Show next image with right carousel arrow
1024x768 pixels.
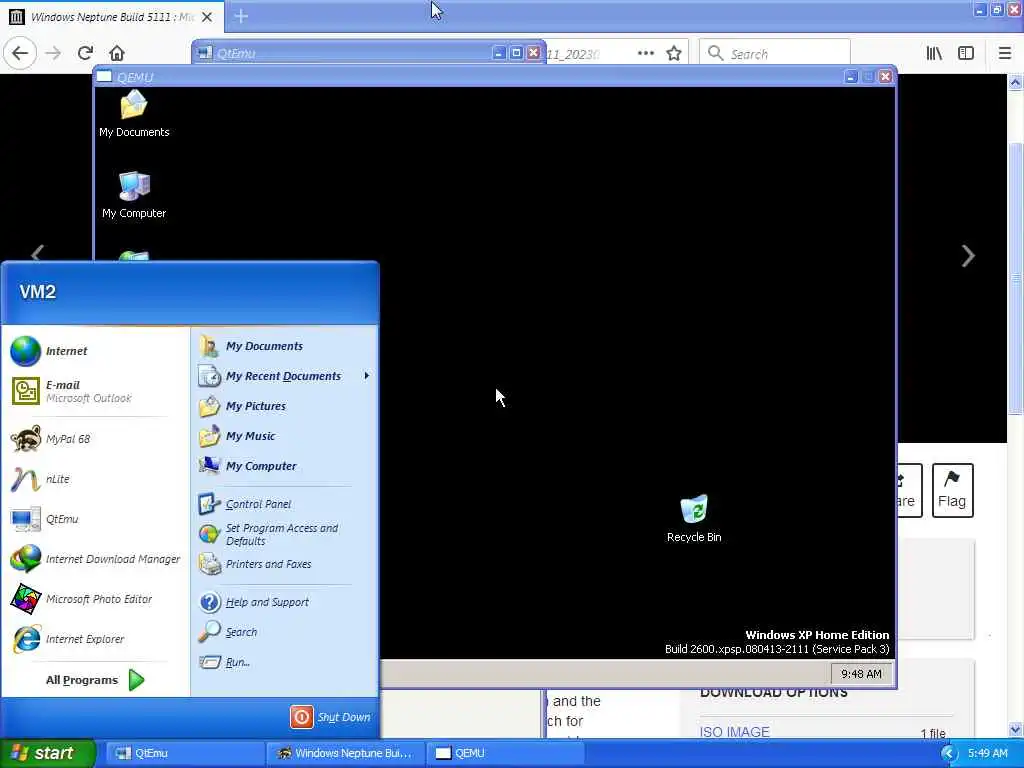[x=968, y=256]
